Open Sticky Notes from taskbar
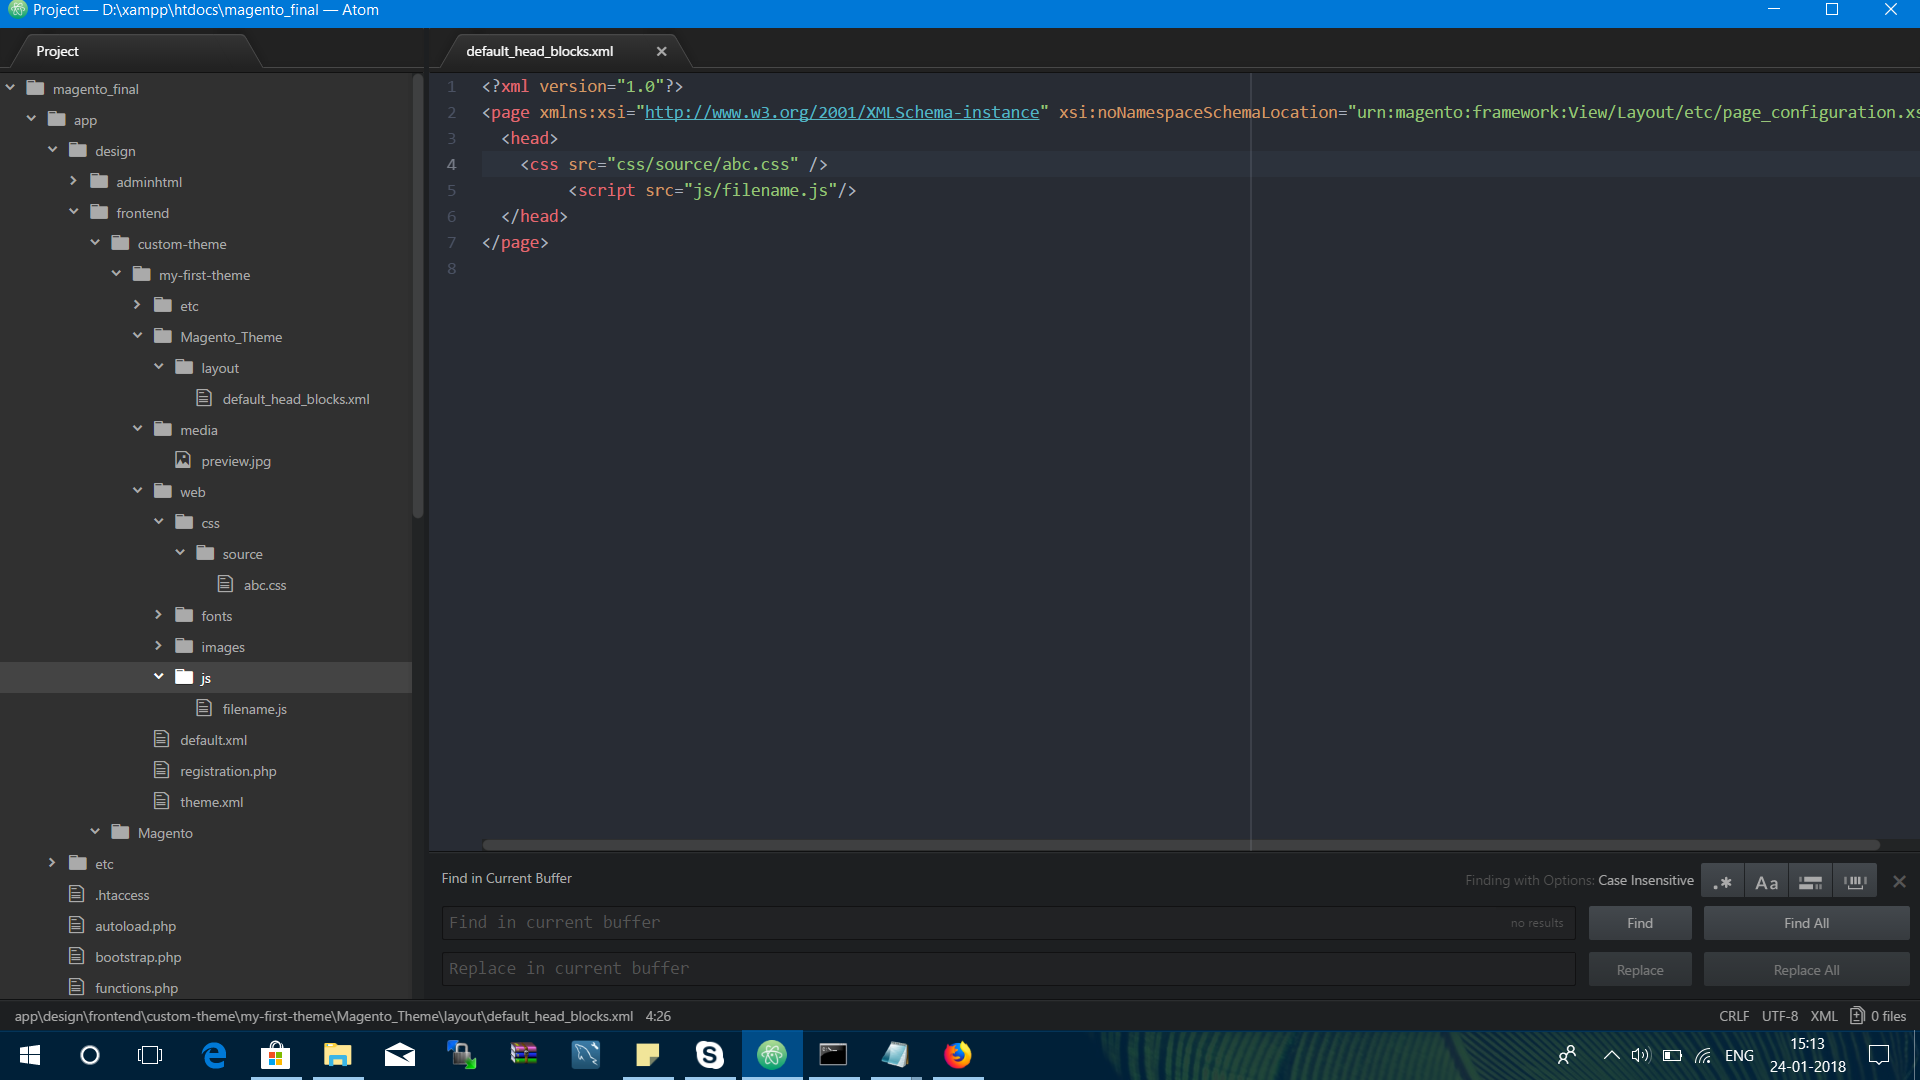This screenshot has height=1080, width=1920. point(648,1055)
